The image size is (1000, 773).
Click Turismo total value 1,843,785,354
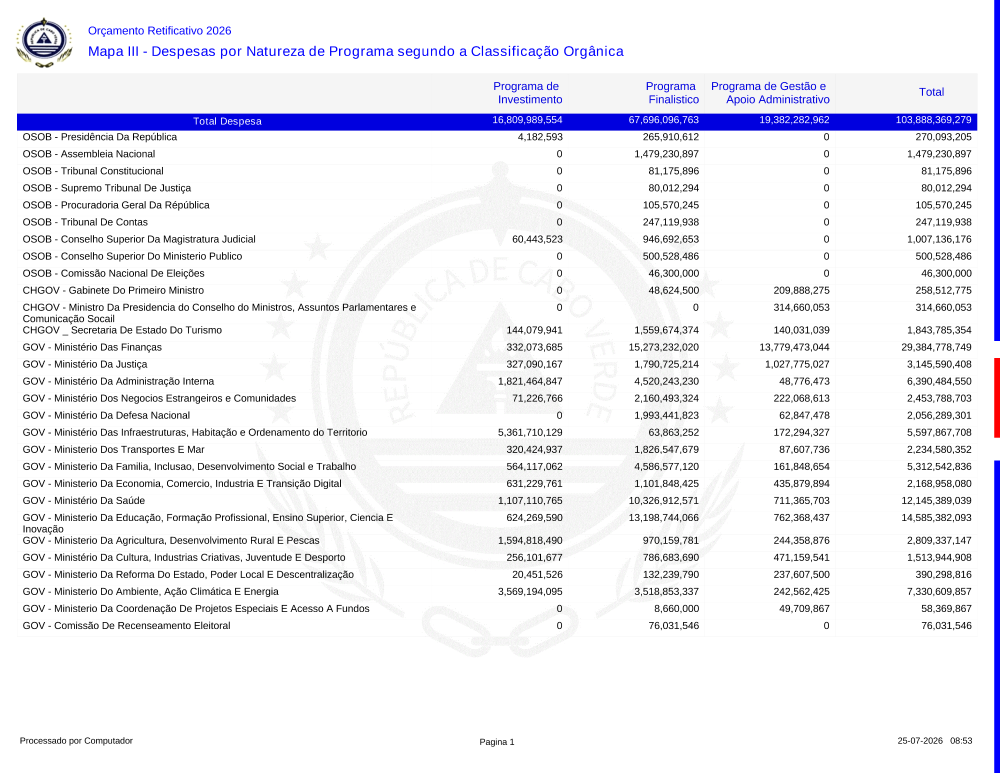(939, 330)
